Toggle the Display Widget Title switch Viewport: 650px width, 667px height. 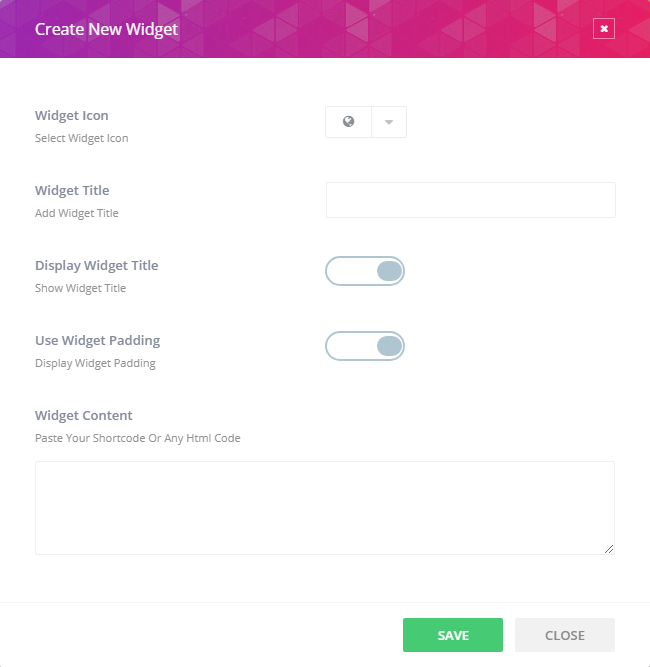(x=365, y=271)
